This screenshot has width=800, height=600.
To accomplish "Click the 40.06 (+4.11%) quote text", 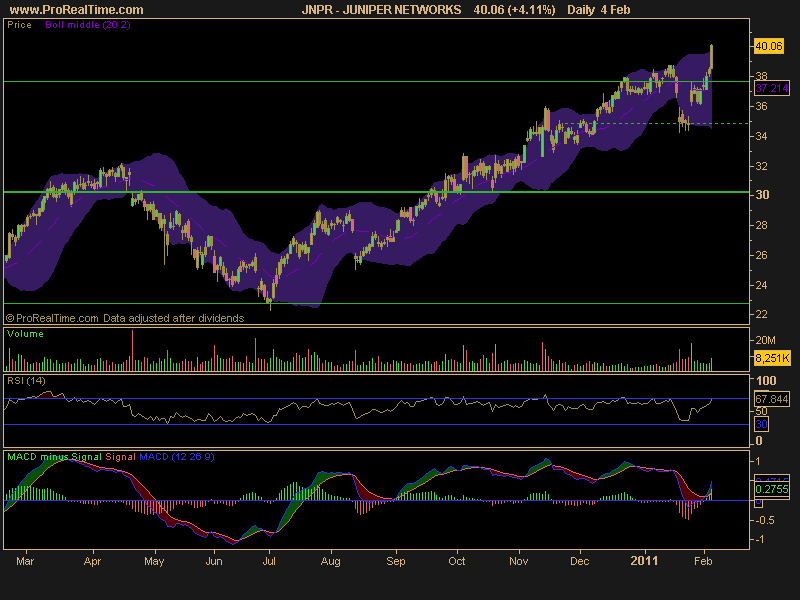I will point(514,10).
